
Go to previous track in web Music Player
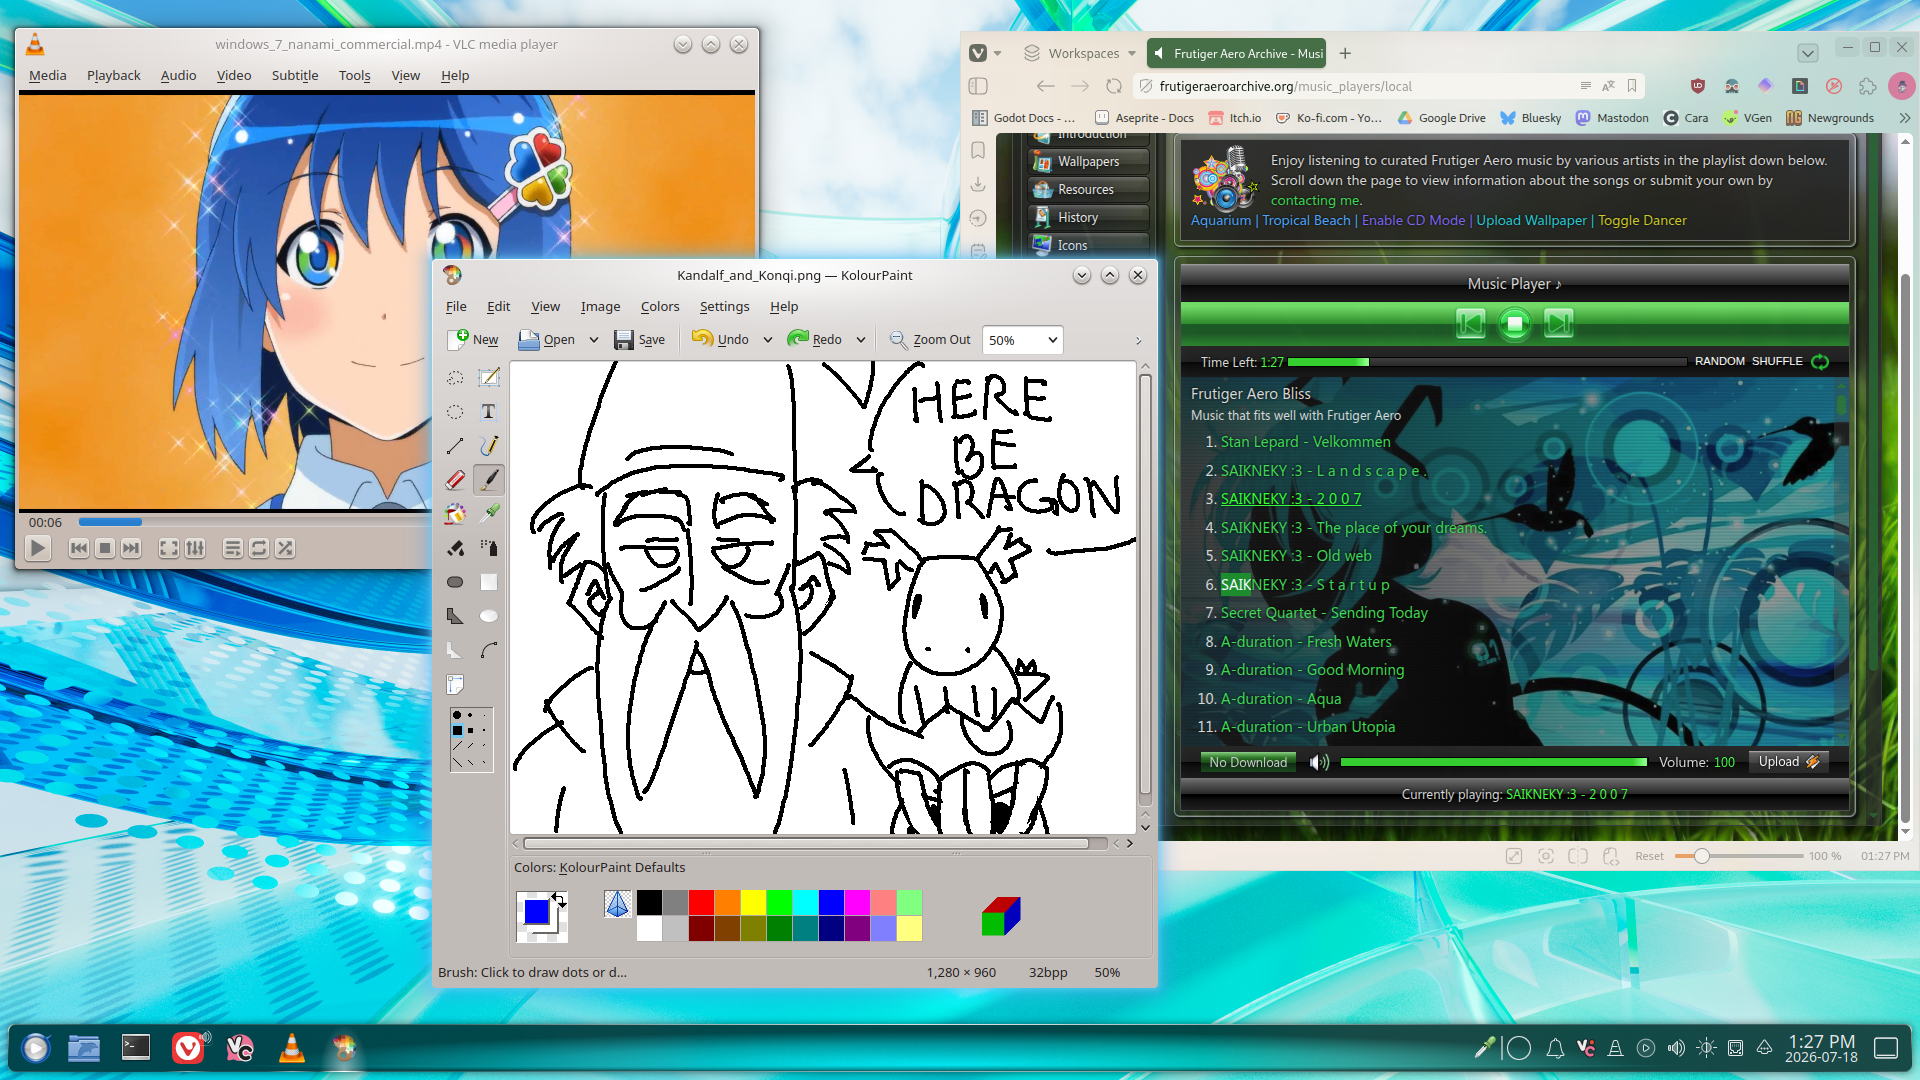click(x=1470, y=324)
